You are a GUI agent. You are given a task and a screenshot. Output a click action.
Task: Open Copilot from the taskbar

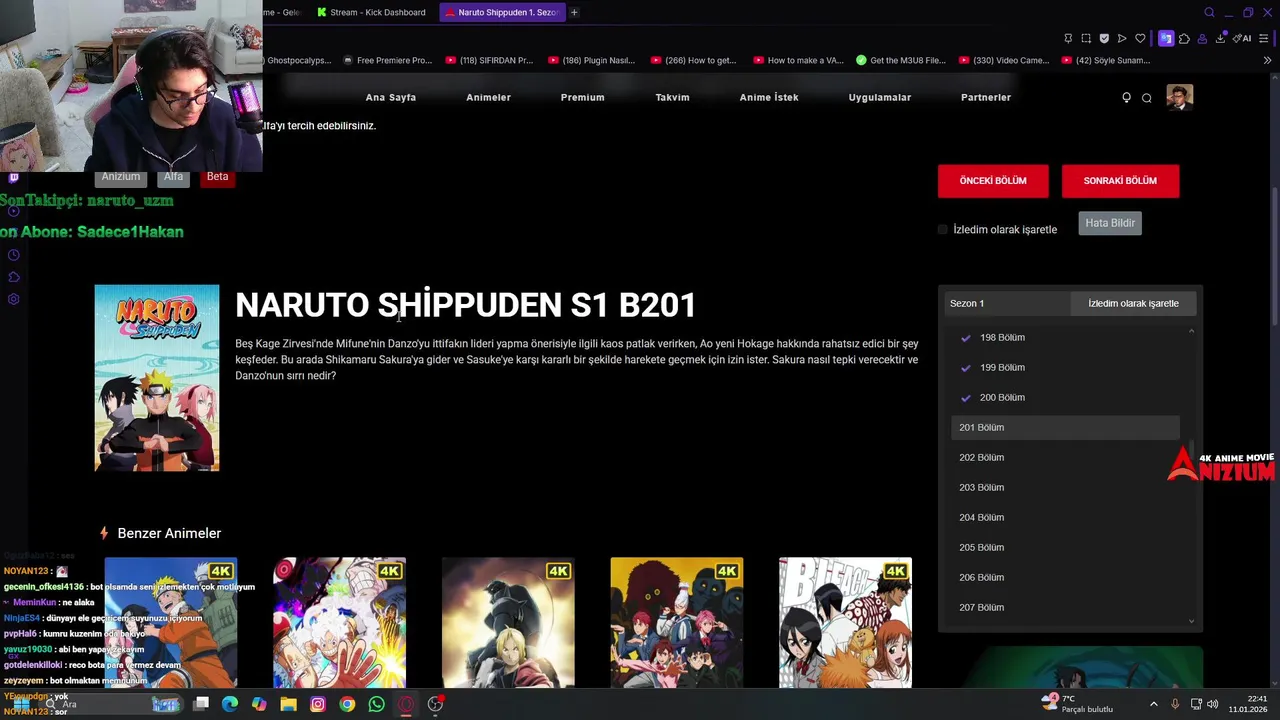259,704
